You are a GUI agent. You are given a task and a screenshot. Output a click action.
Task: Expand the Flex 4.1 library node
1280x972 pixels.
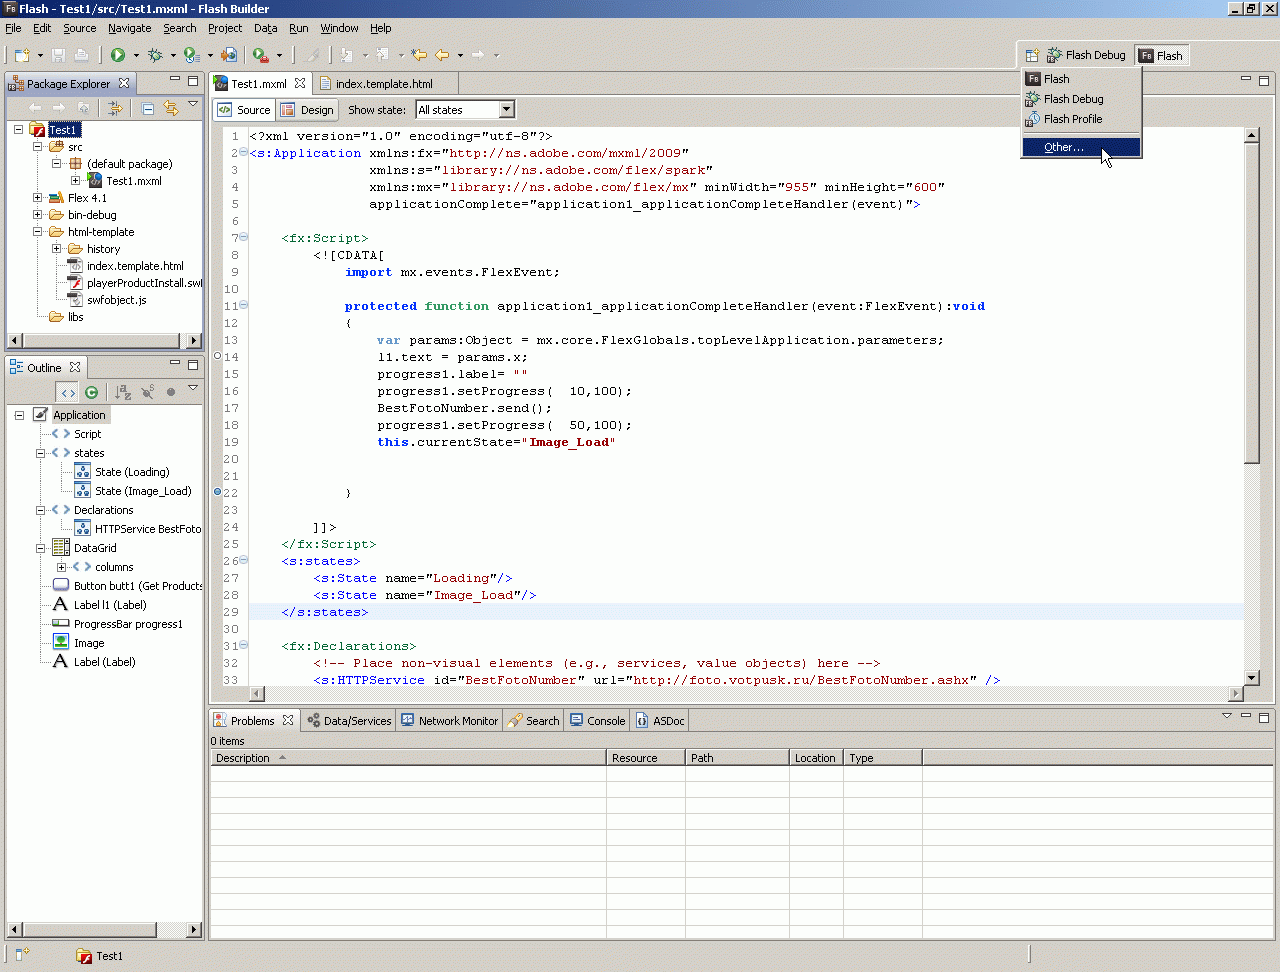(x=38, y=198)
